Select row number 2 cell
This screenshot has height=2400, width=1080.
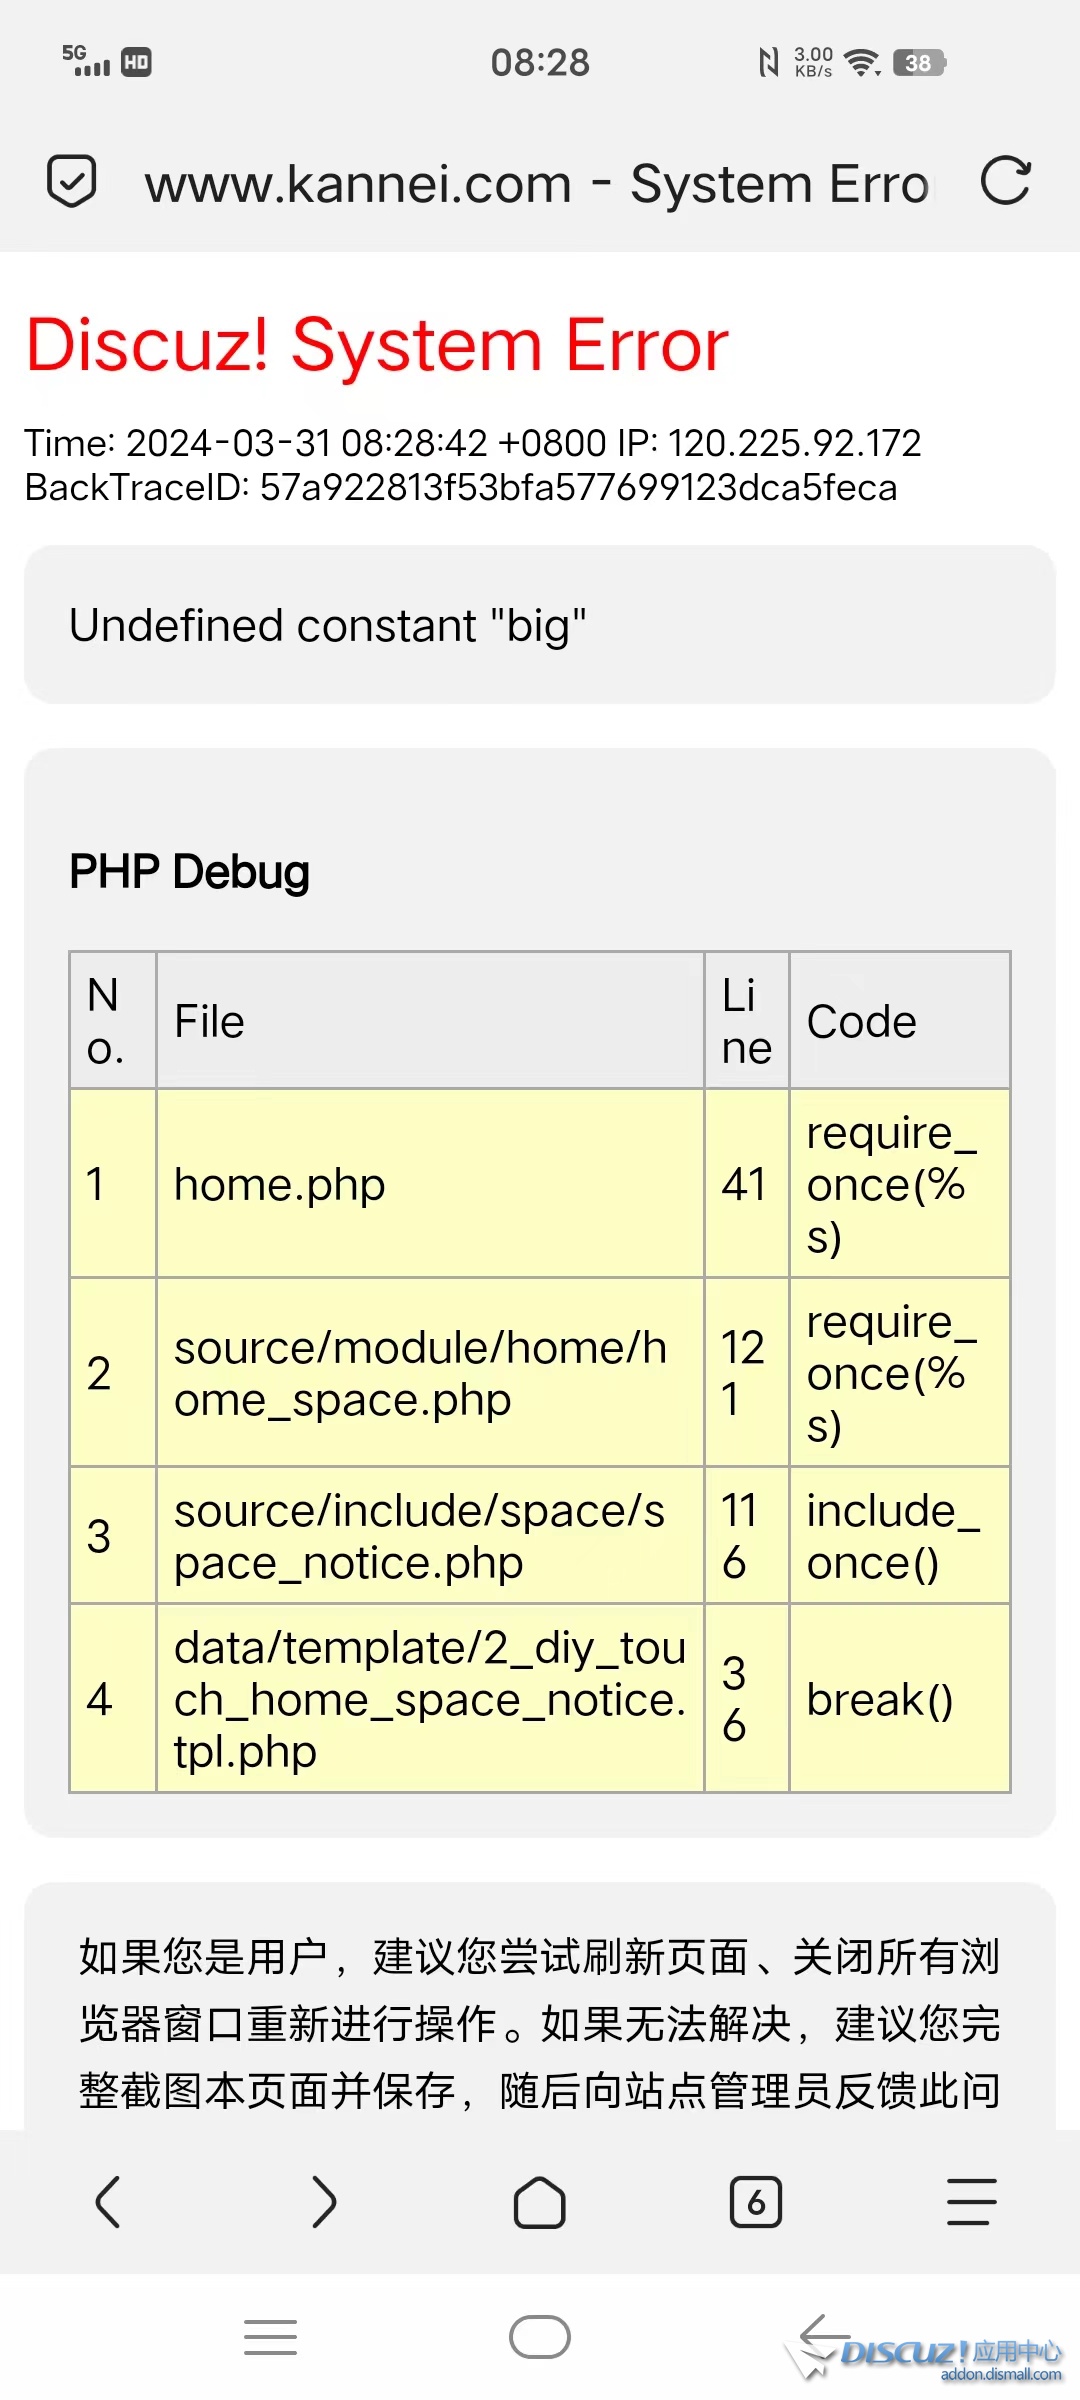(113, 1373)
